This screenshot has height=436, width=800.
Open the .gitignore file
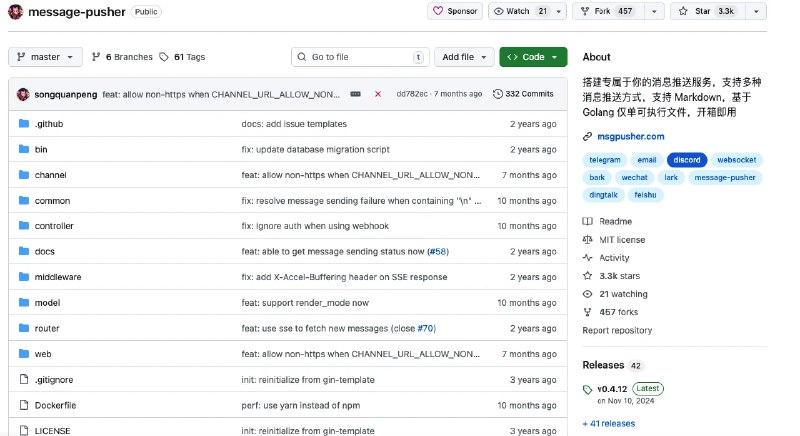click(x=54, y=380)
